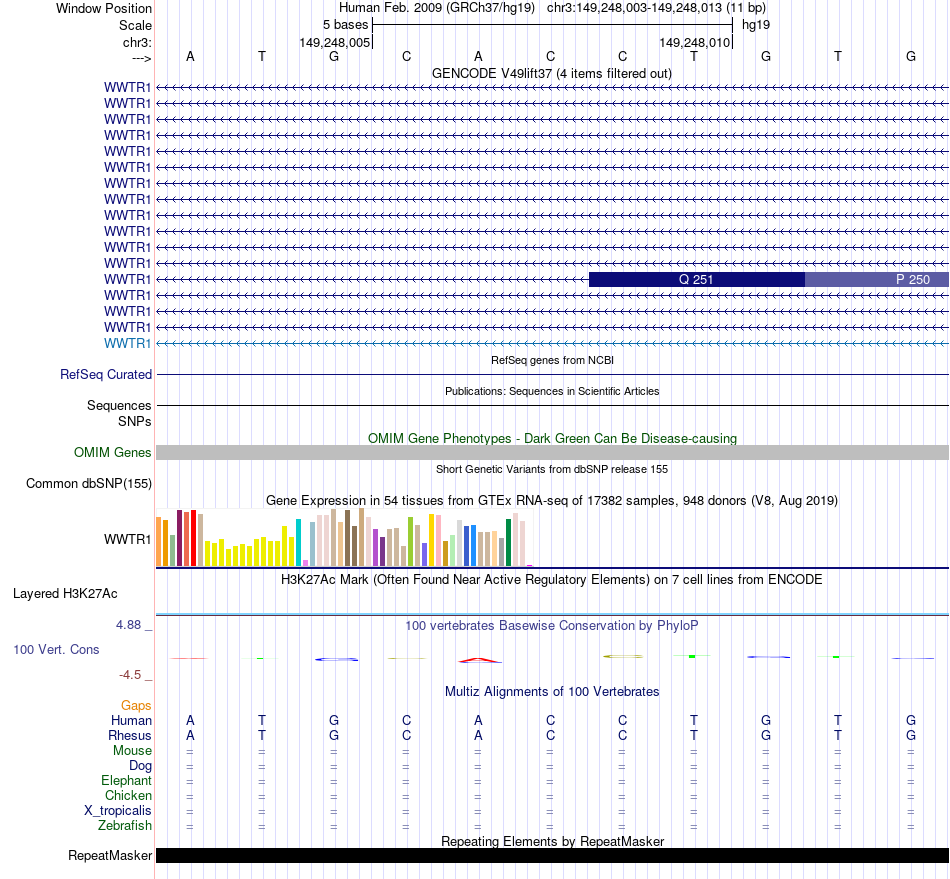The width and height of the screenshot is (950, 879).
Task: Select the Elephant alignment row label
Action: (x=126, y=780)
